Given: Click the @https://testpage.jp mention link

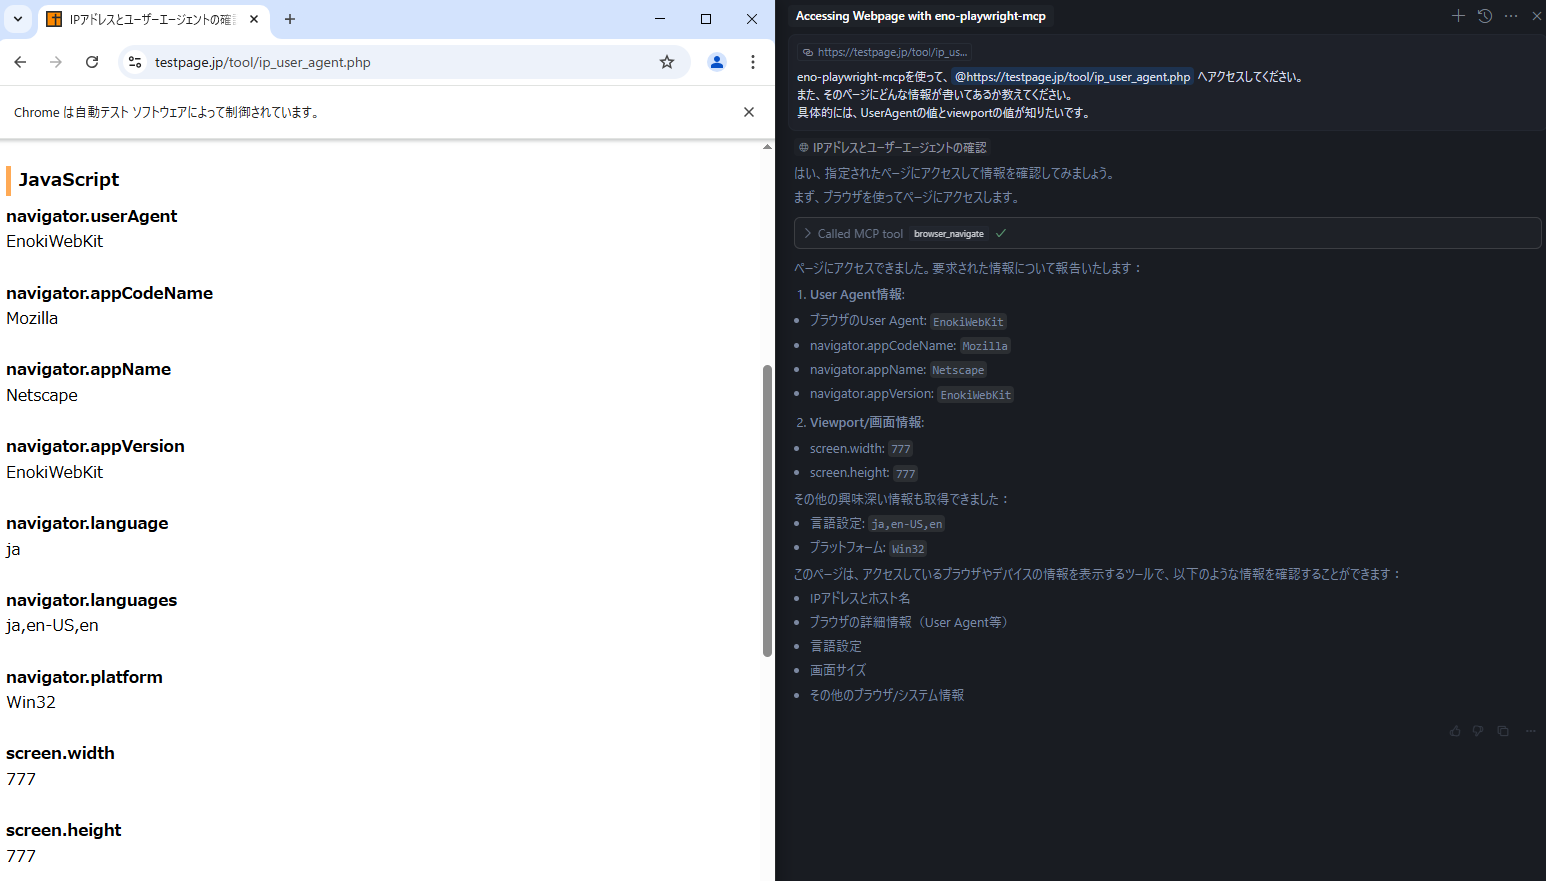Looking at the screenshot, I should click(1072, 77).
